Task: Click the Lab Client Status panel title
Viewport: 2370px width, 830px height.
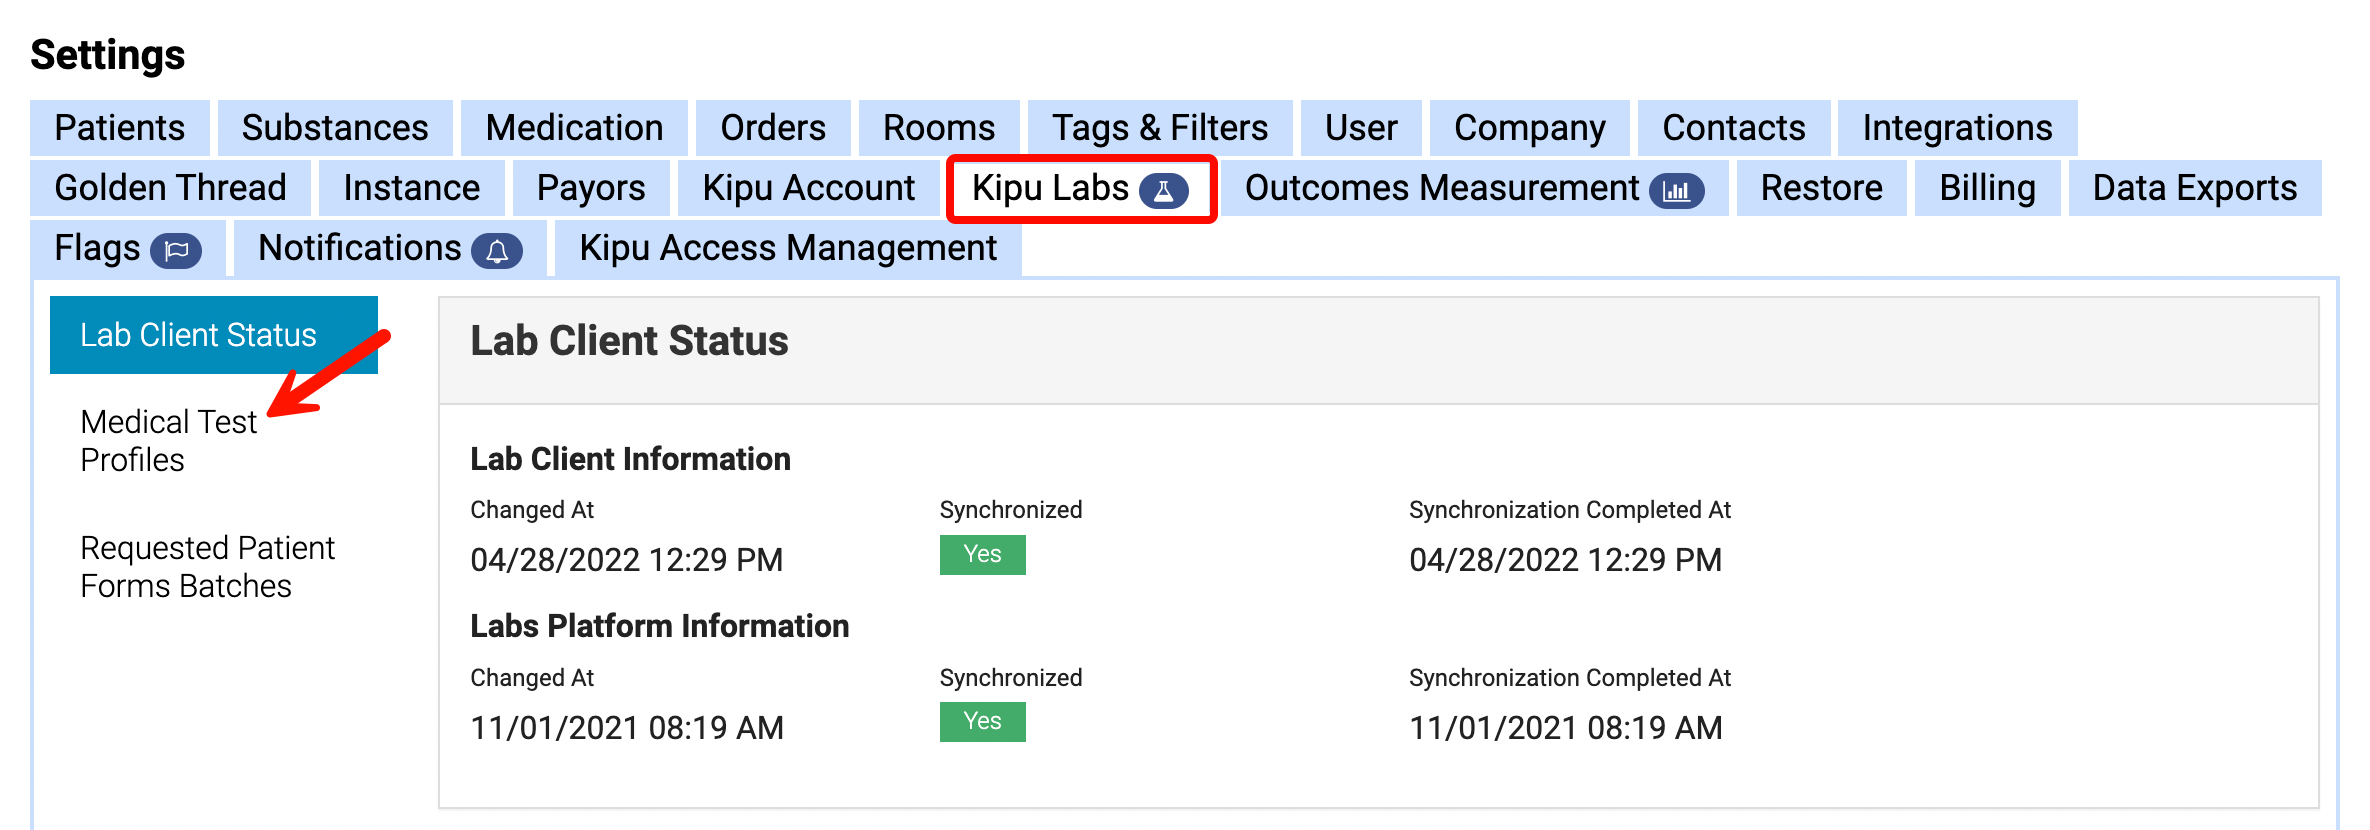Action: tap(629, 341)
